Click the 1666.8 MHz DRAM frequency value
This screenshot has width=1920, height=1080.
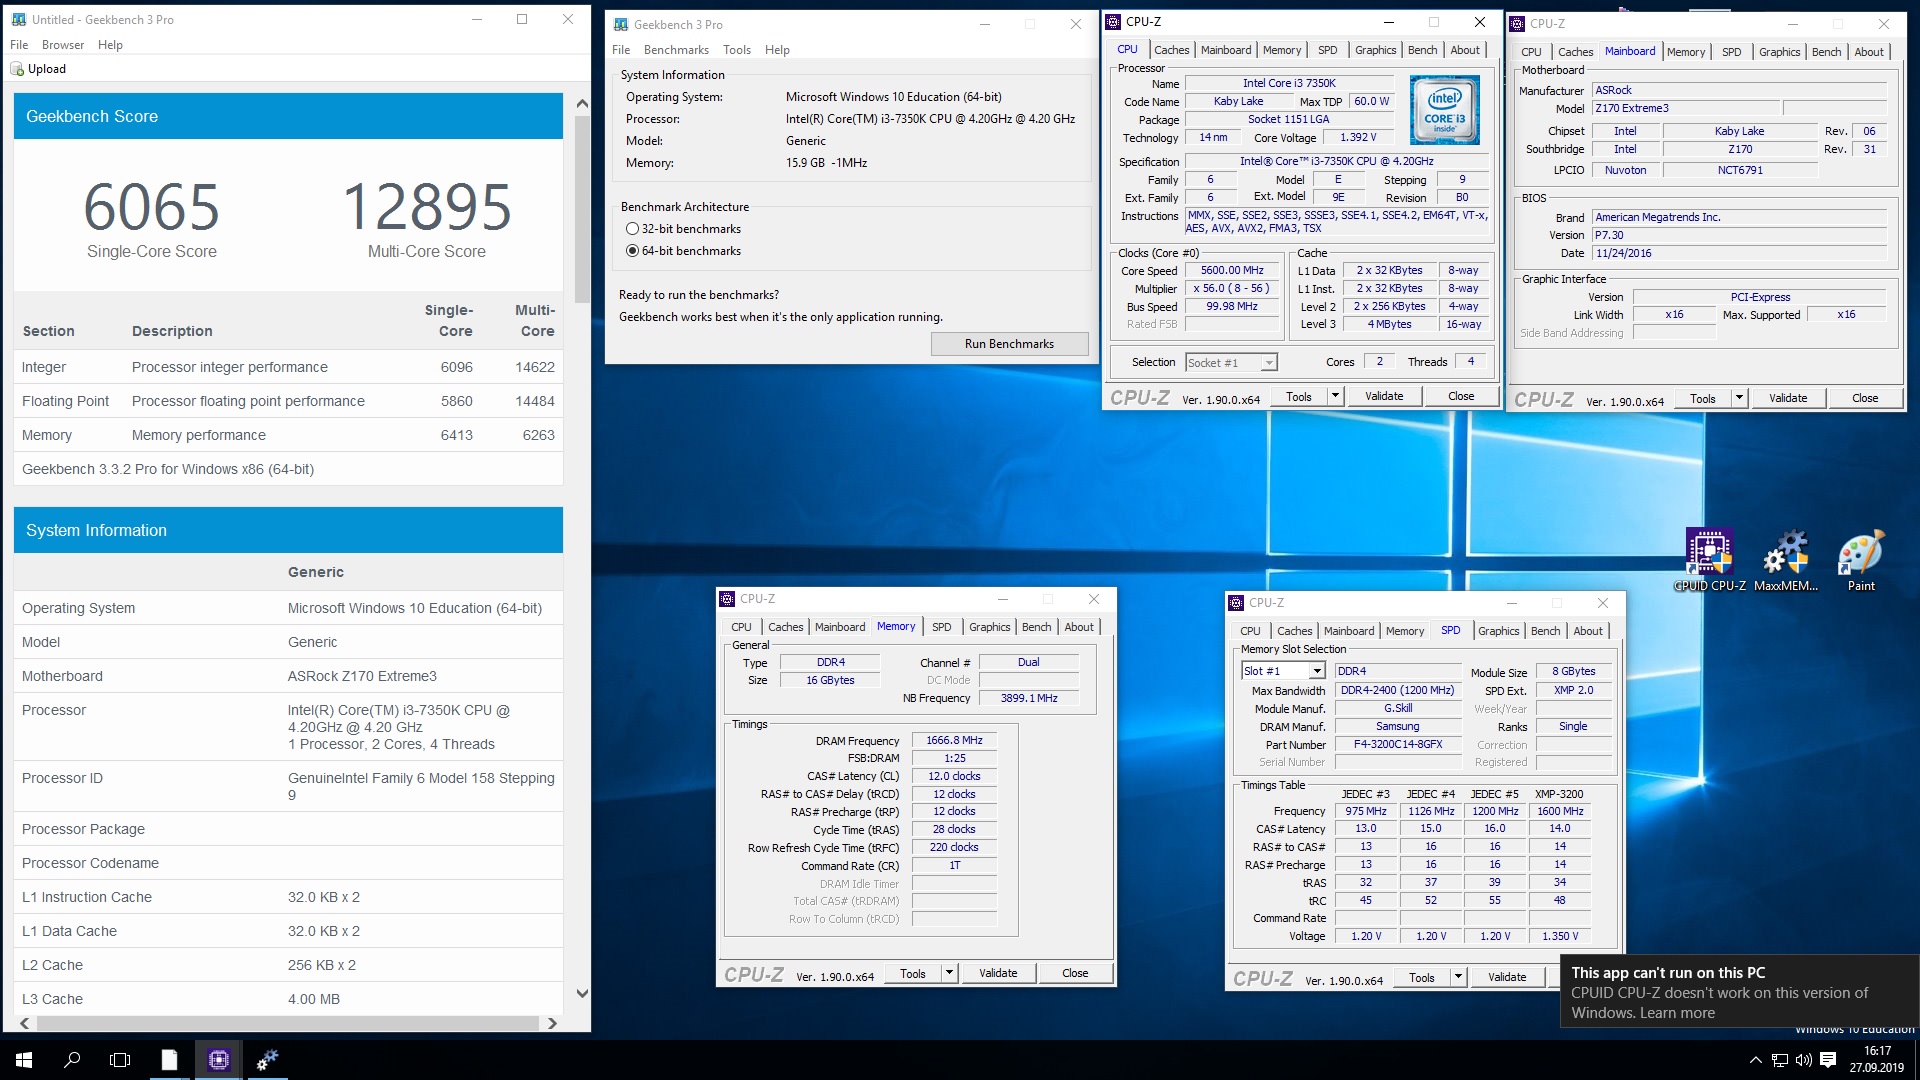point(954,740)
